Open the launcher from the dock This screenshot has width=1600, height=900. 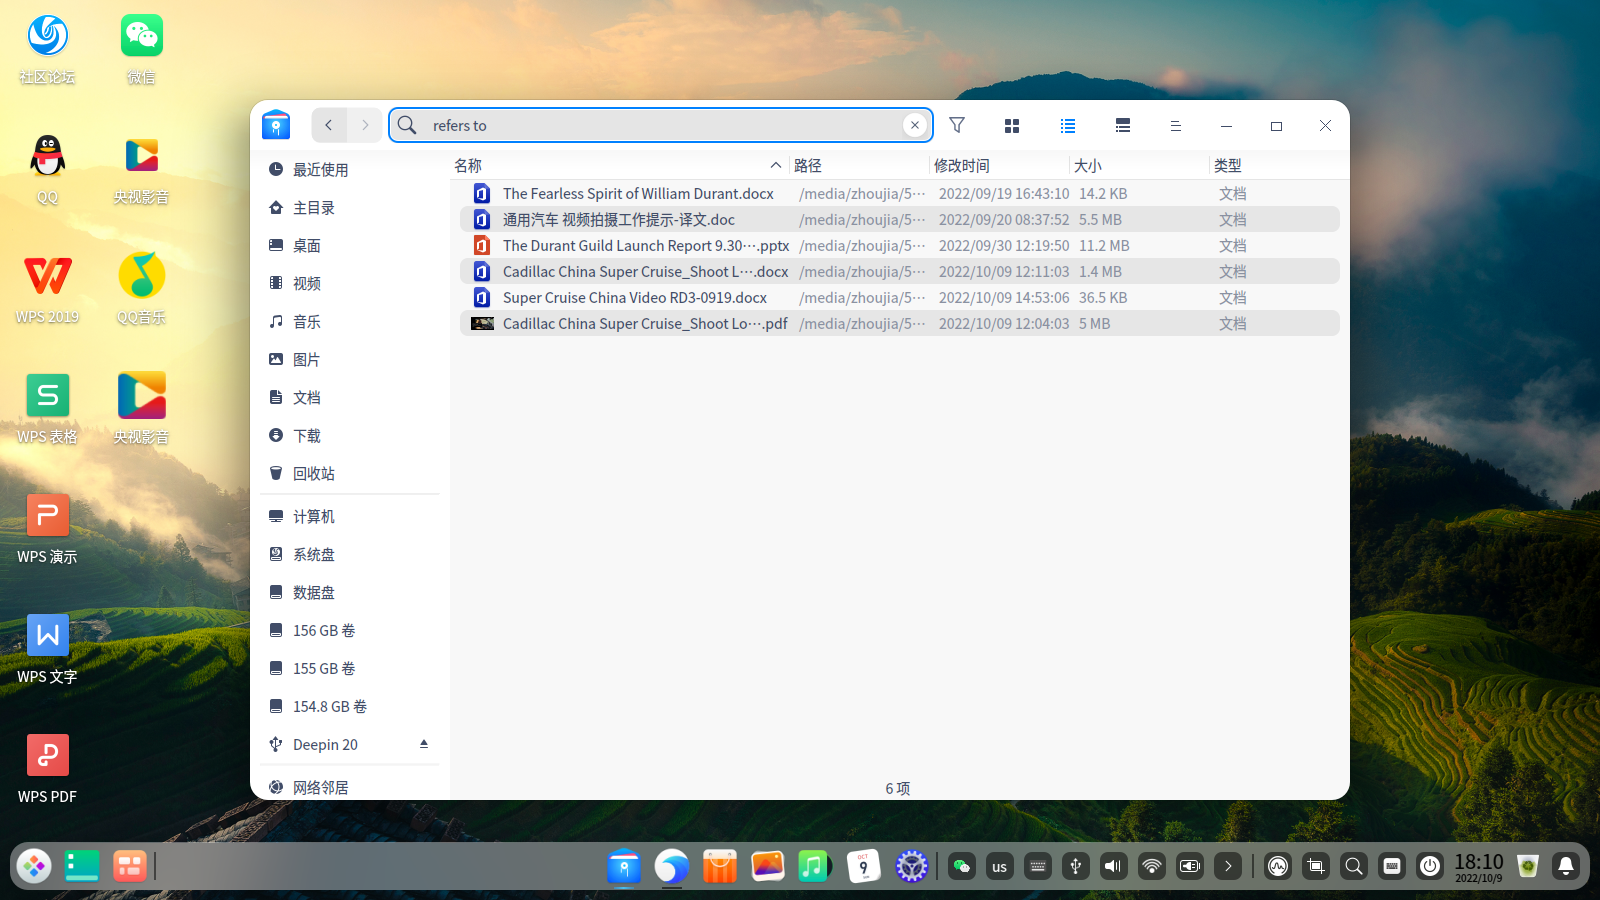pyautogui.click(x=34, y=866)
